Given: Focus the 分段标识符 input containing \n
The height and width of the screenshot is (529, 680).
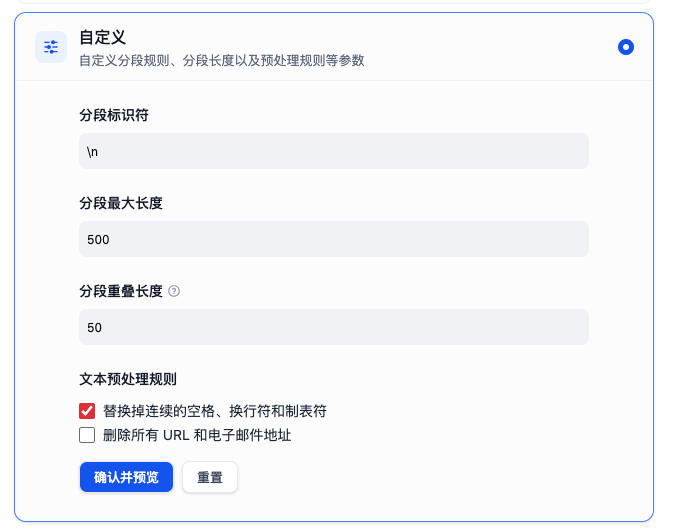Looking at the screenshot, I should point(333,151).
